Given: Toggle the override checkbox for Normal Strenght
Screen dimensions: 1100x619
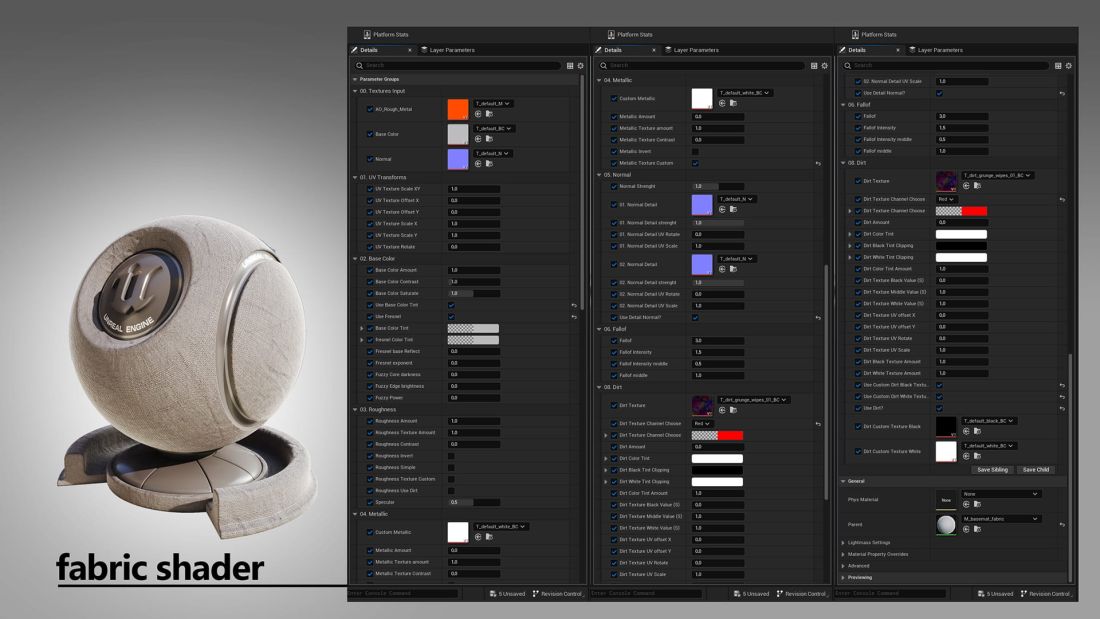Looking at the screenshot, I should point(615,186).
